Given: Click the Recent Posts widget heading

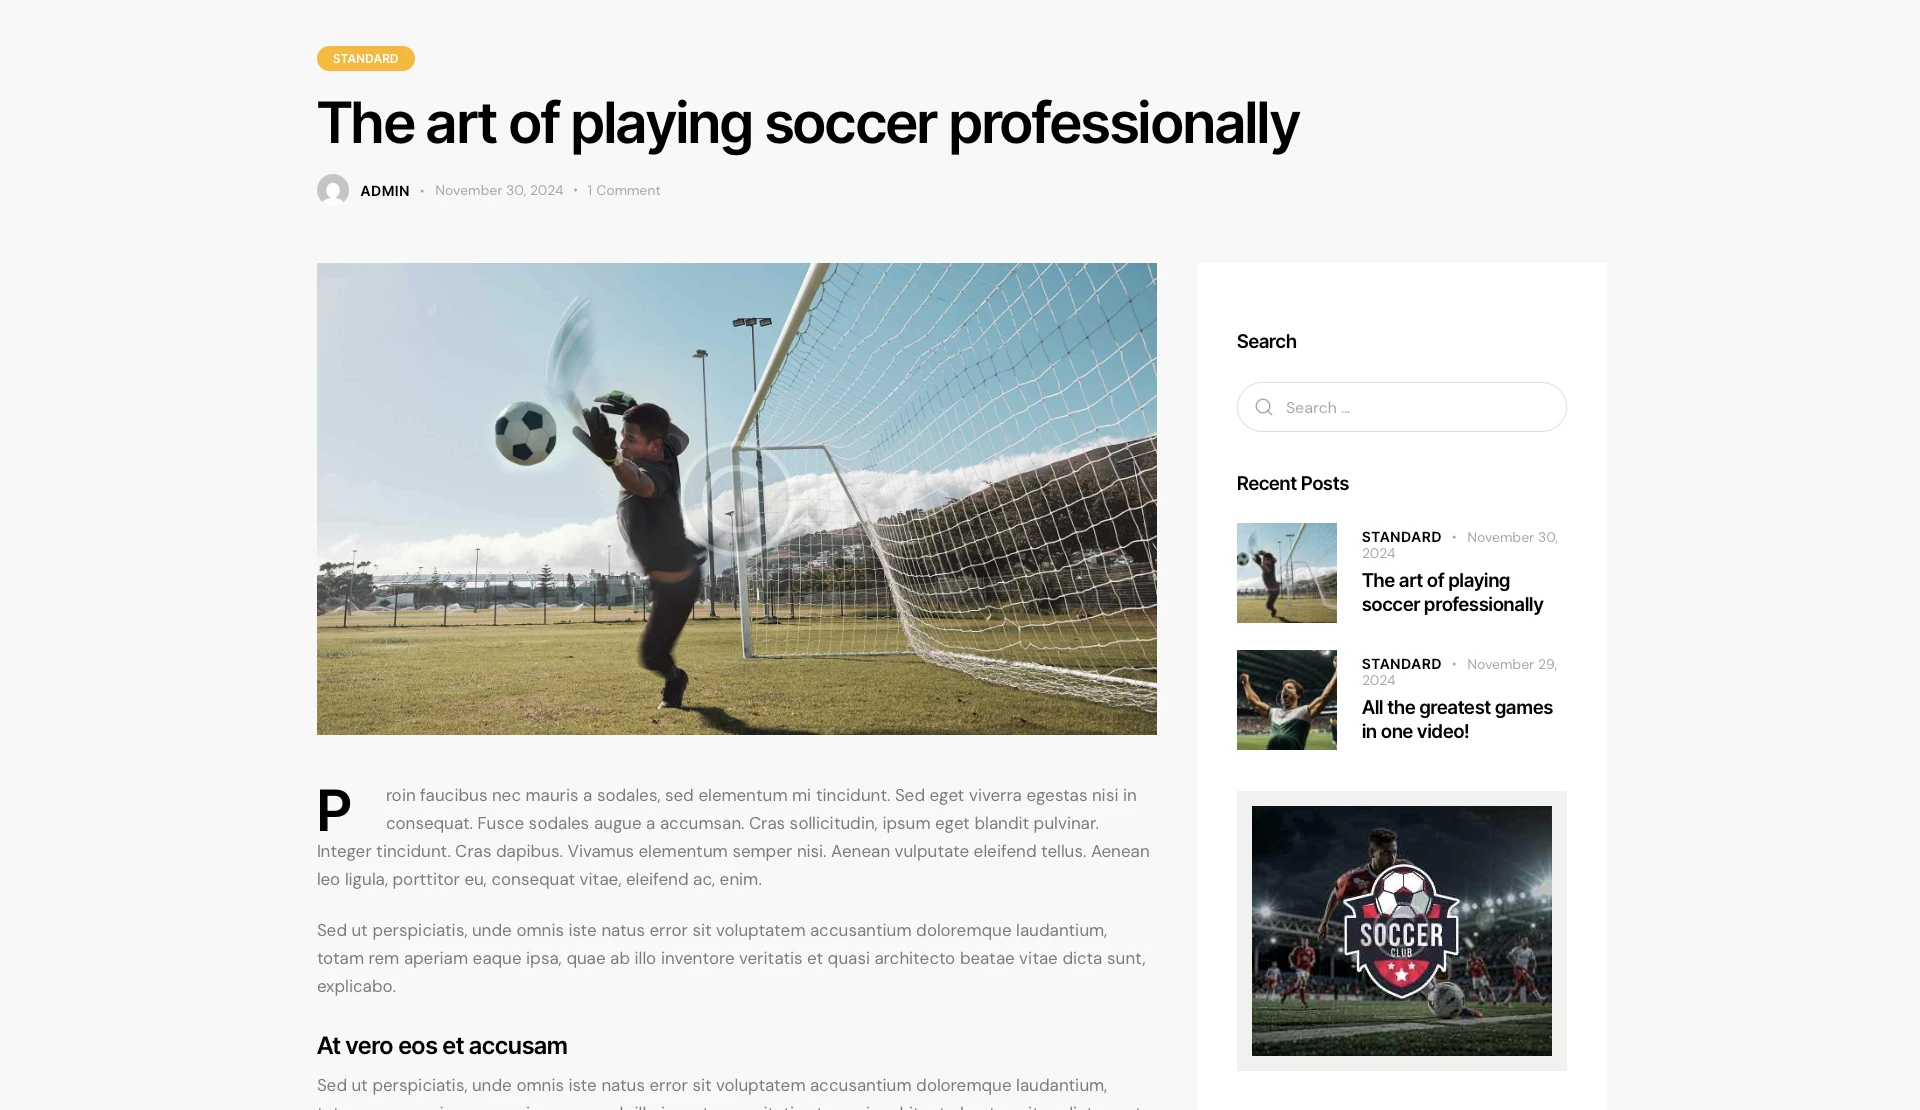Looking at the screenshot, I should pos(1292,484).
